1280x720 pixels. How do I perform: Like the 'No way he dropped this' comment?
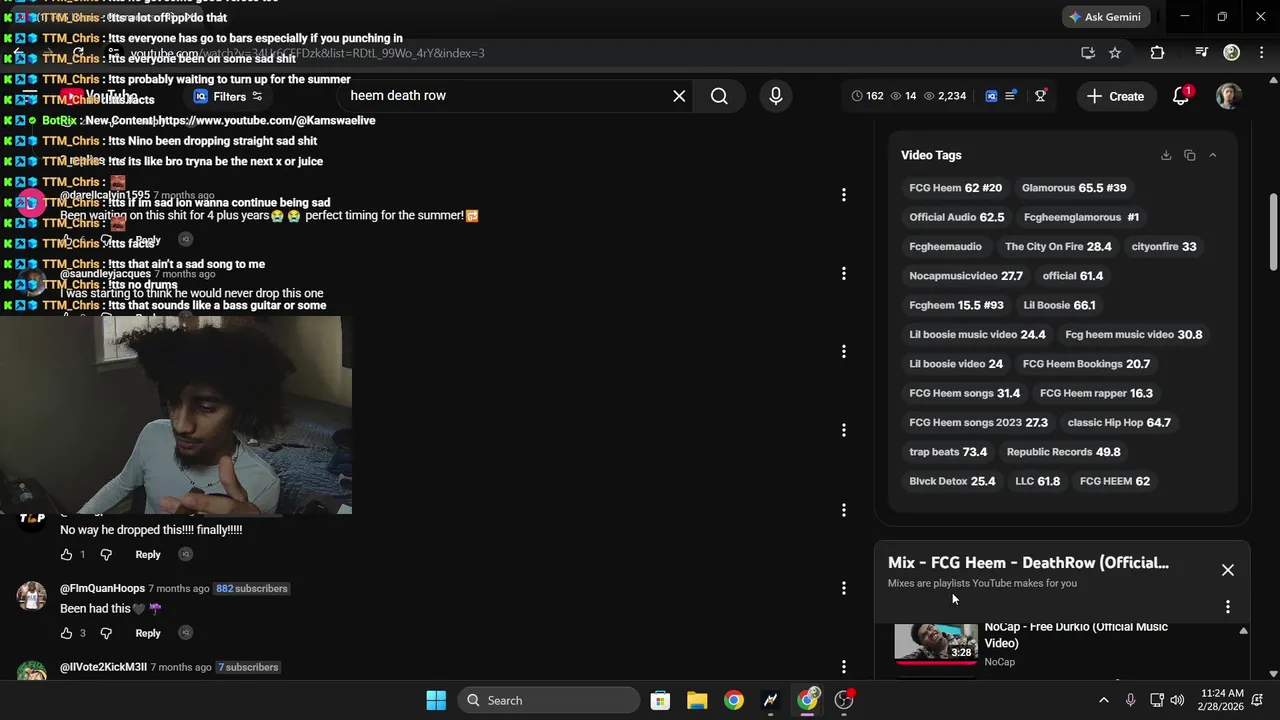pyautogui.click(x=66, y=554)
